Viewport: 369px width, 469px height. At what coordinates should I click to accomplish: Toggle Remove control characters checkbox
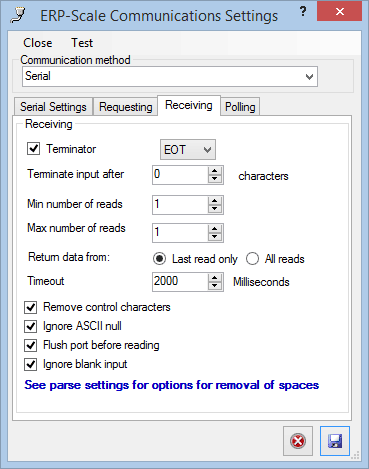30,307
